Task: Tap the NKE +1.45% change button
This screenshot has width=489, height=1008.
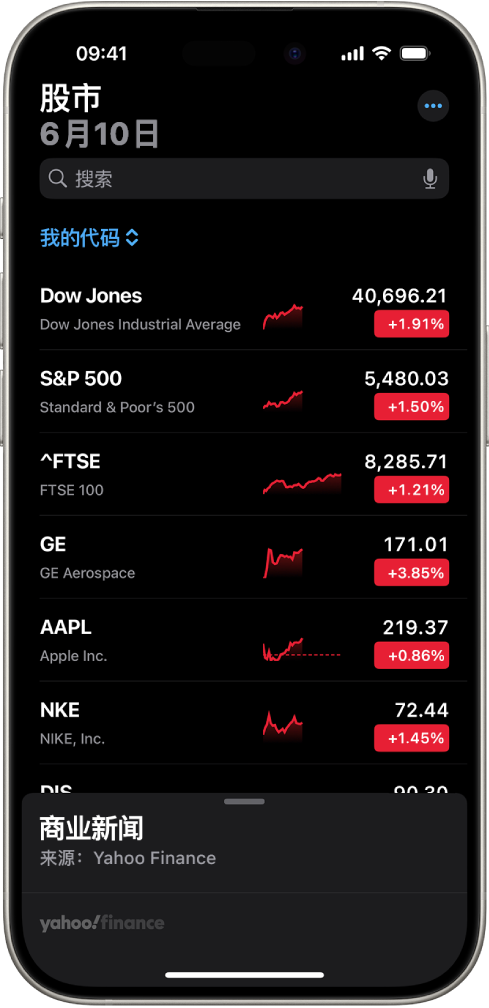Action: [x=411, y=739]
